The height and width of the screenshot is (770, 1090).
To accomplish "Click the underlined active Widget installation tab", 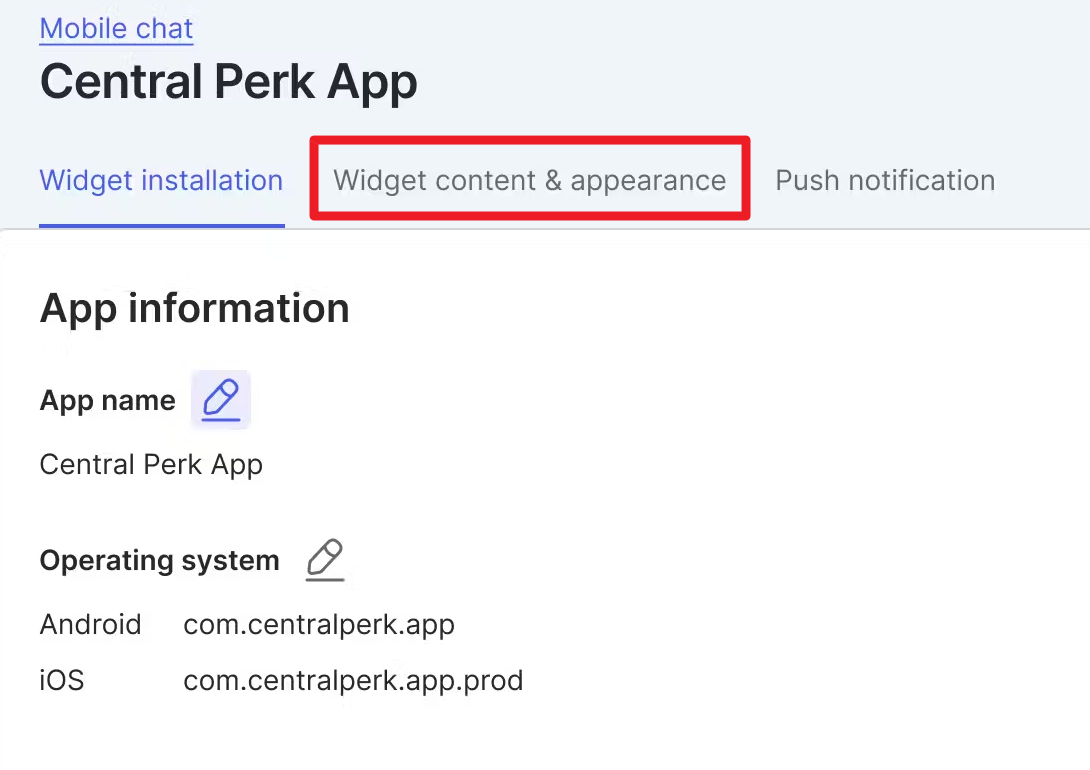I will click(161, 181).
